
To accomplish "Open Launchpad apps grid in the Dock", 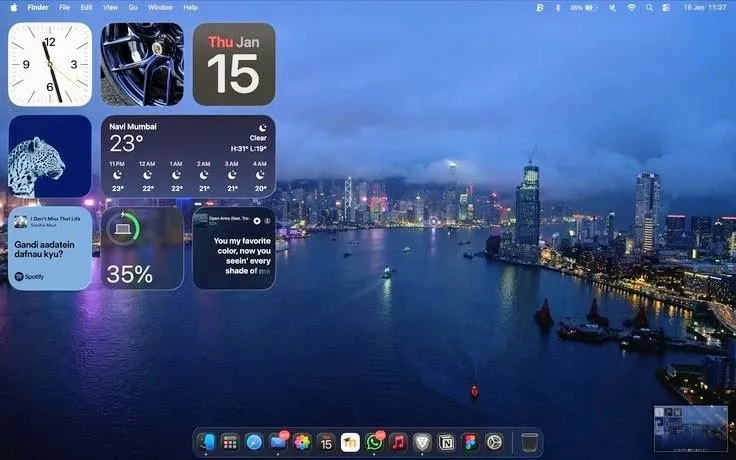I will pos(230,442).
